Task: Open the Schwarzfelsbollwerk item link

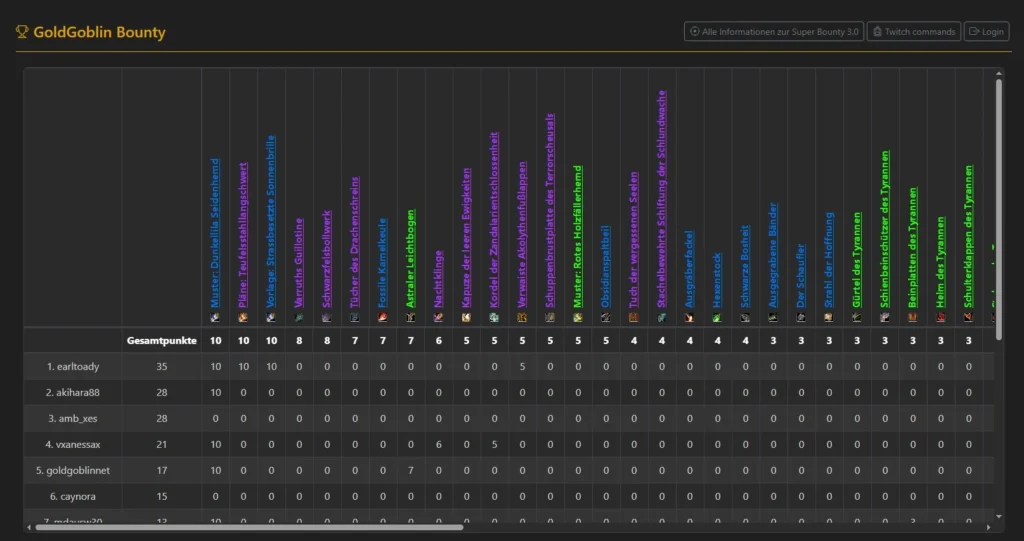Action: tap(327, 259)
